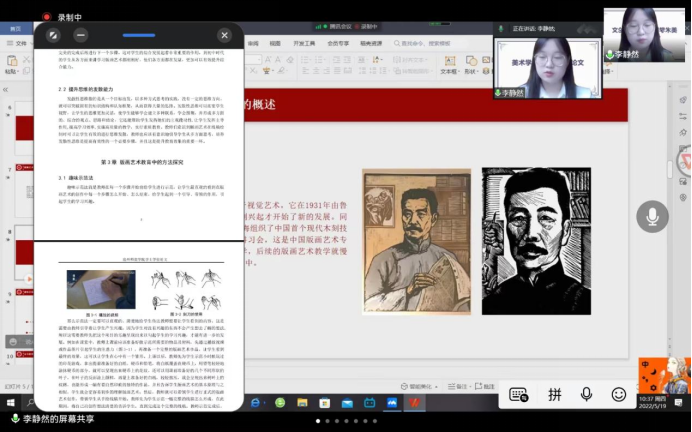The width and height of the screenshot is (692, 432).
Task: Collapse the slide thumbnail panel
Action: [5, 90]
